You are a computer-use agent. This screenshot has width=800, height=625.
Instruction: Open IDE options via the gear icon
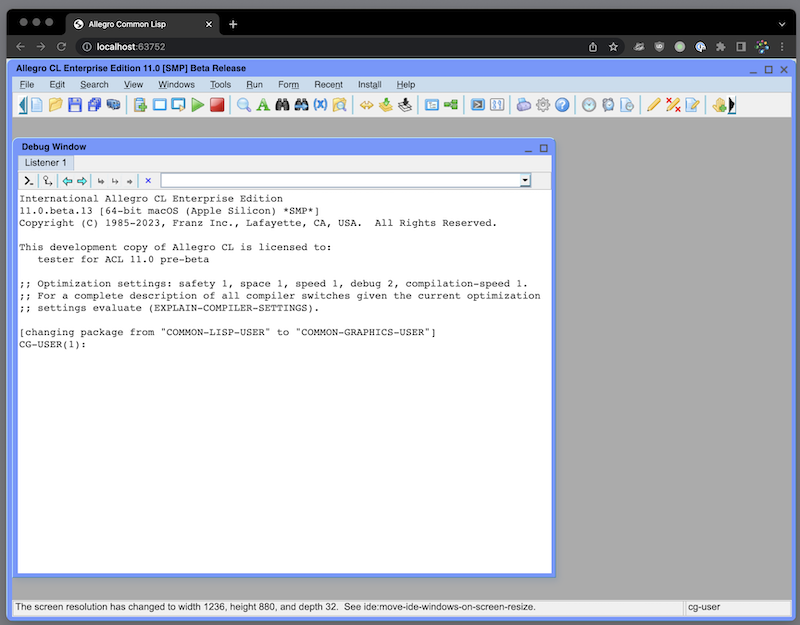[543, 104]
